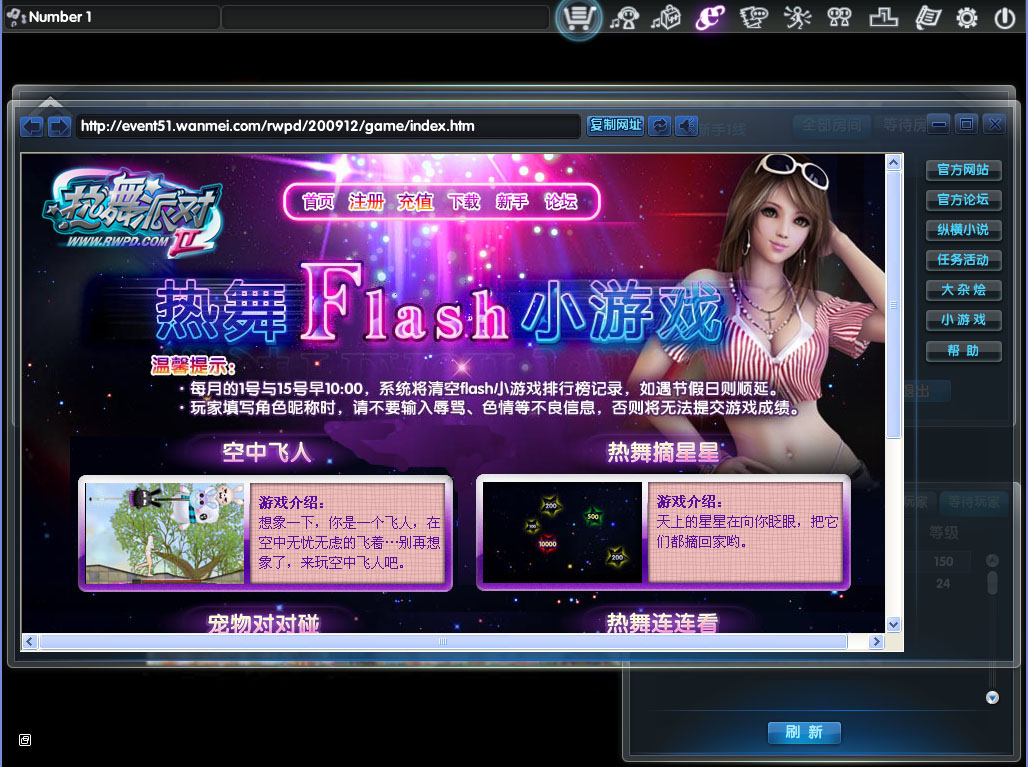Click the horizontal scrollbar thumb
Image resolution: width=1028 pixels, height=767 pixels.
pyautogui.click(x=443, y=642)
